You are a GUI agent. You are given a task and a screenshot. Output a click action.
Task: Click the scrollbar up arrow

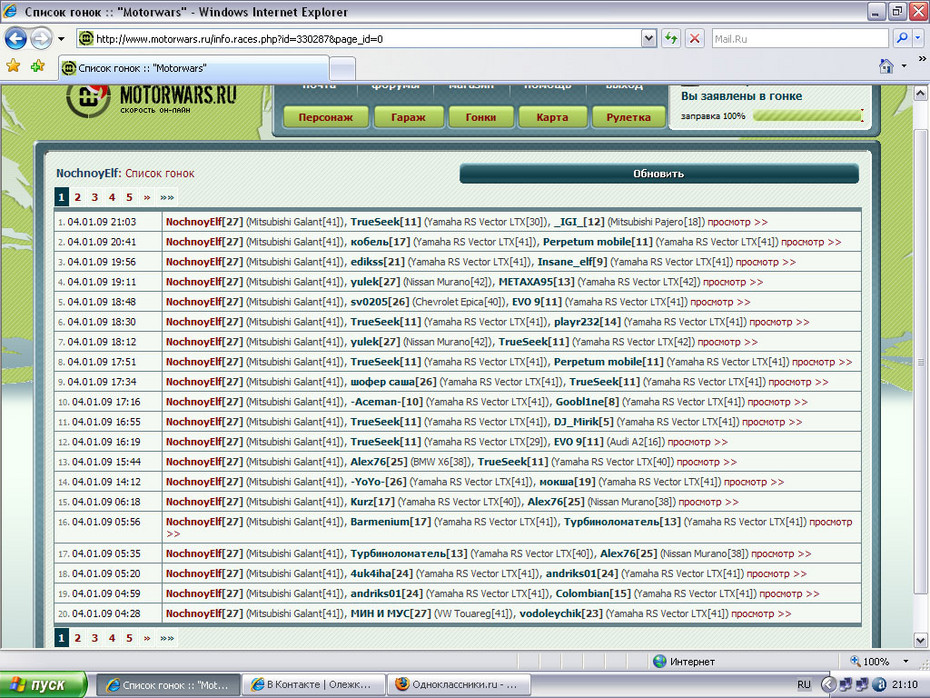pos(921,93)
